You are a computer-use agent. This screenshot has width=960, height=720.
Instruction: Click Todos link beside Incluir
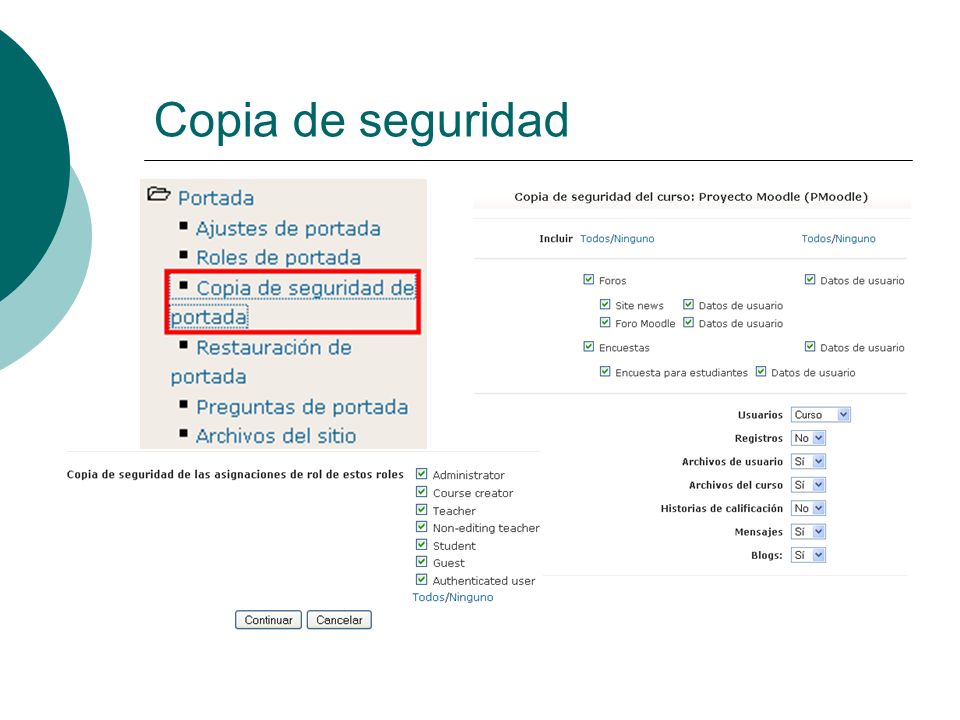pyautogui.click(x=594, y=239)
